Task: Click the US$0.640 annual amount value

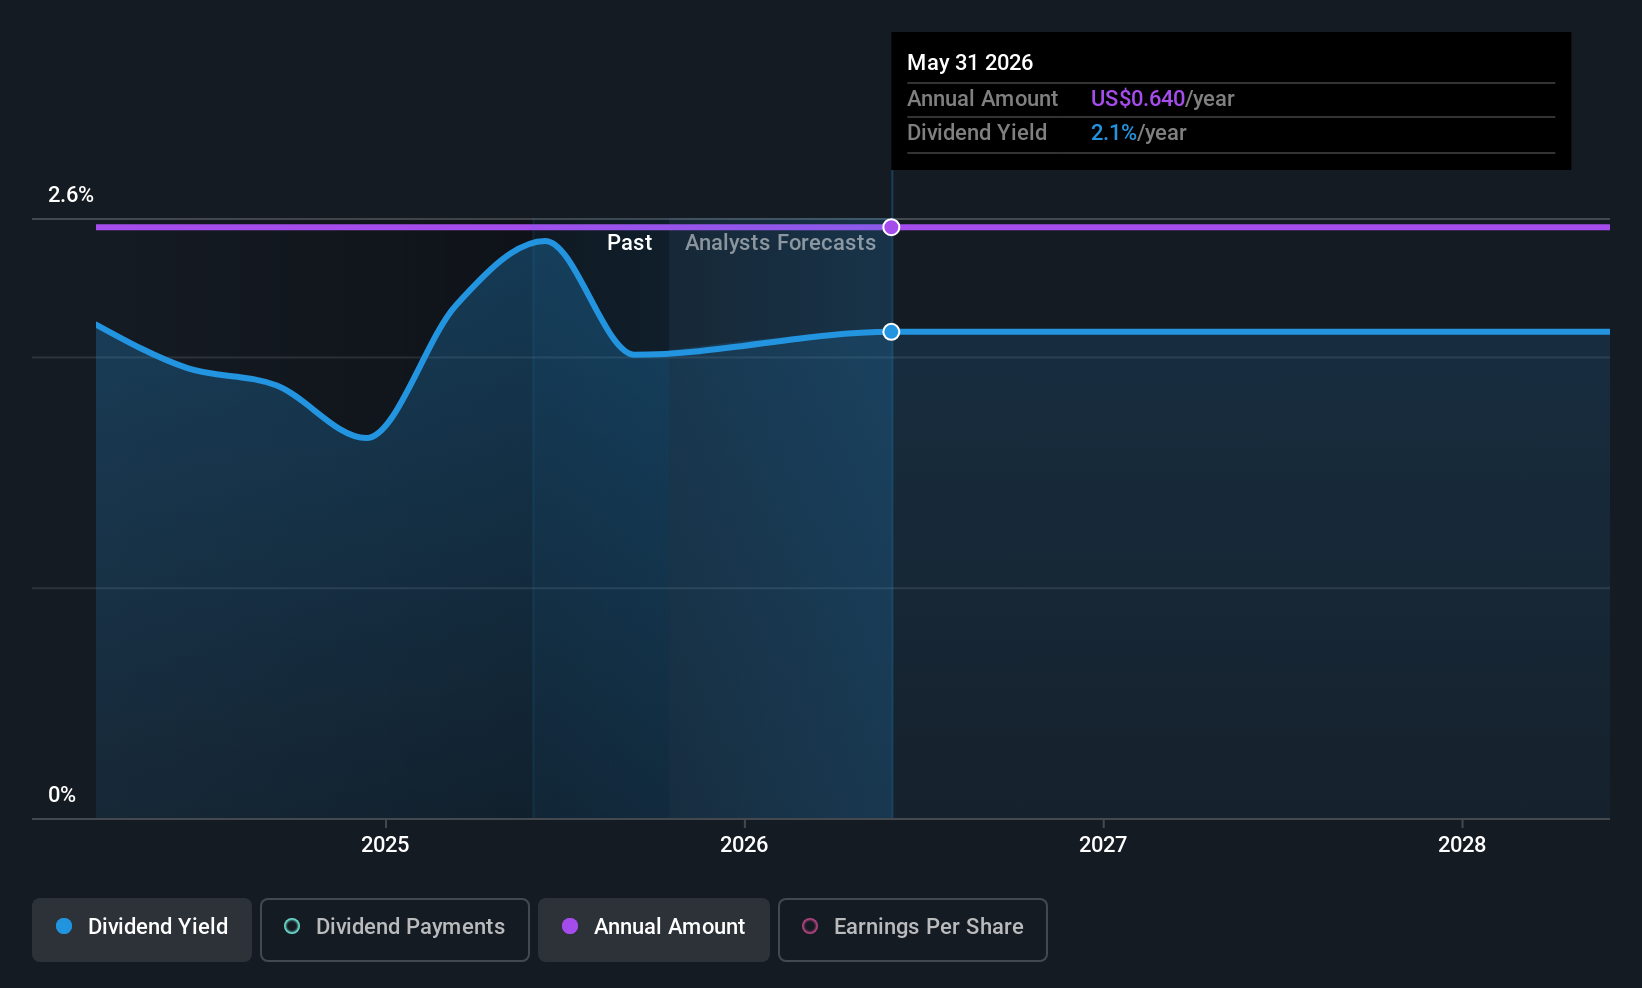Action: click(x=1138, y=99)
